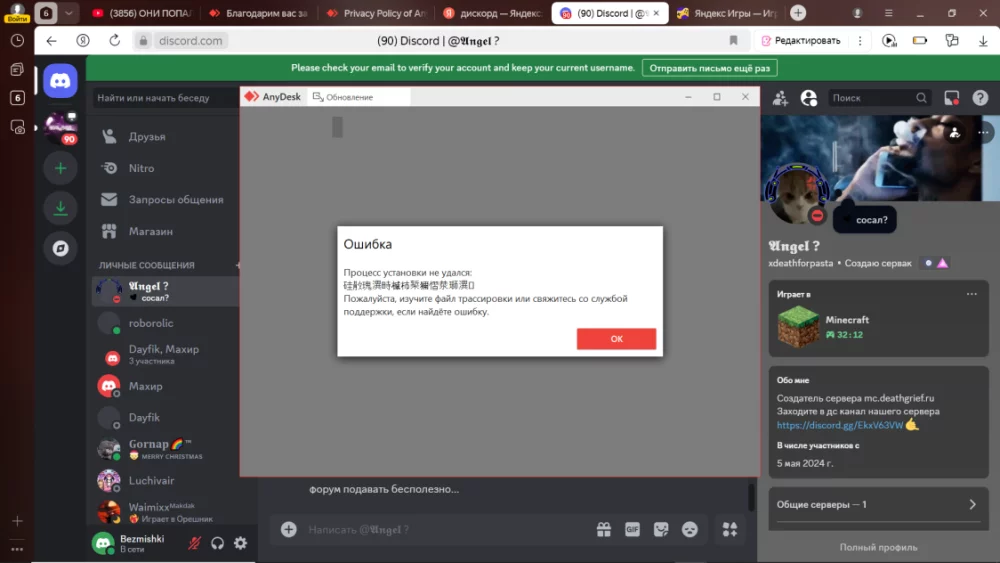
Task: Click the discord.com address field
Action: (190, 41)
